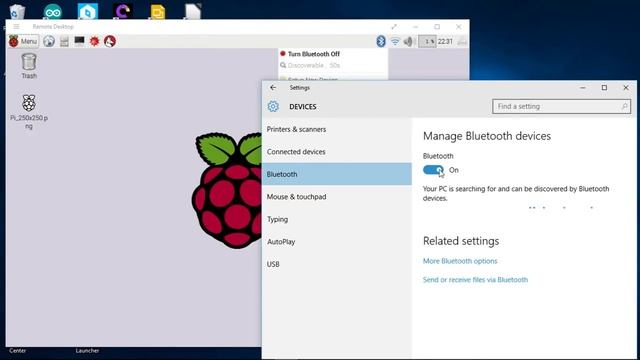Open the Raspberry Pi Menu button
The image size is (640, 360).
coord(24,41)
